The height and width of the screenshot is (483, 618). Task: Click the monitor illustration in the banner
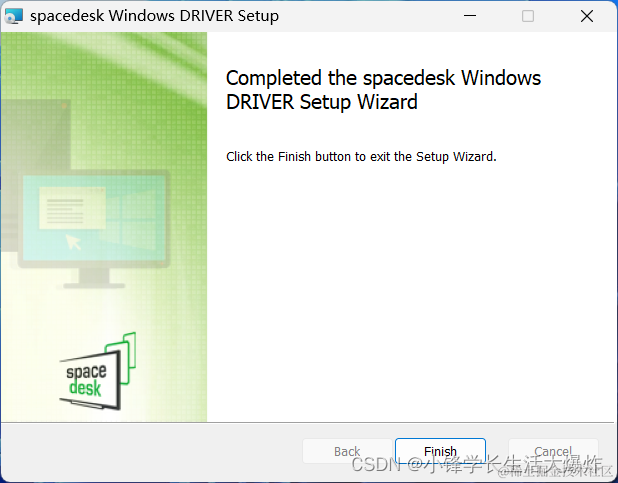pos(94,229)
